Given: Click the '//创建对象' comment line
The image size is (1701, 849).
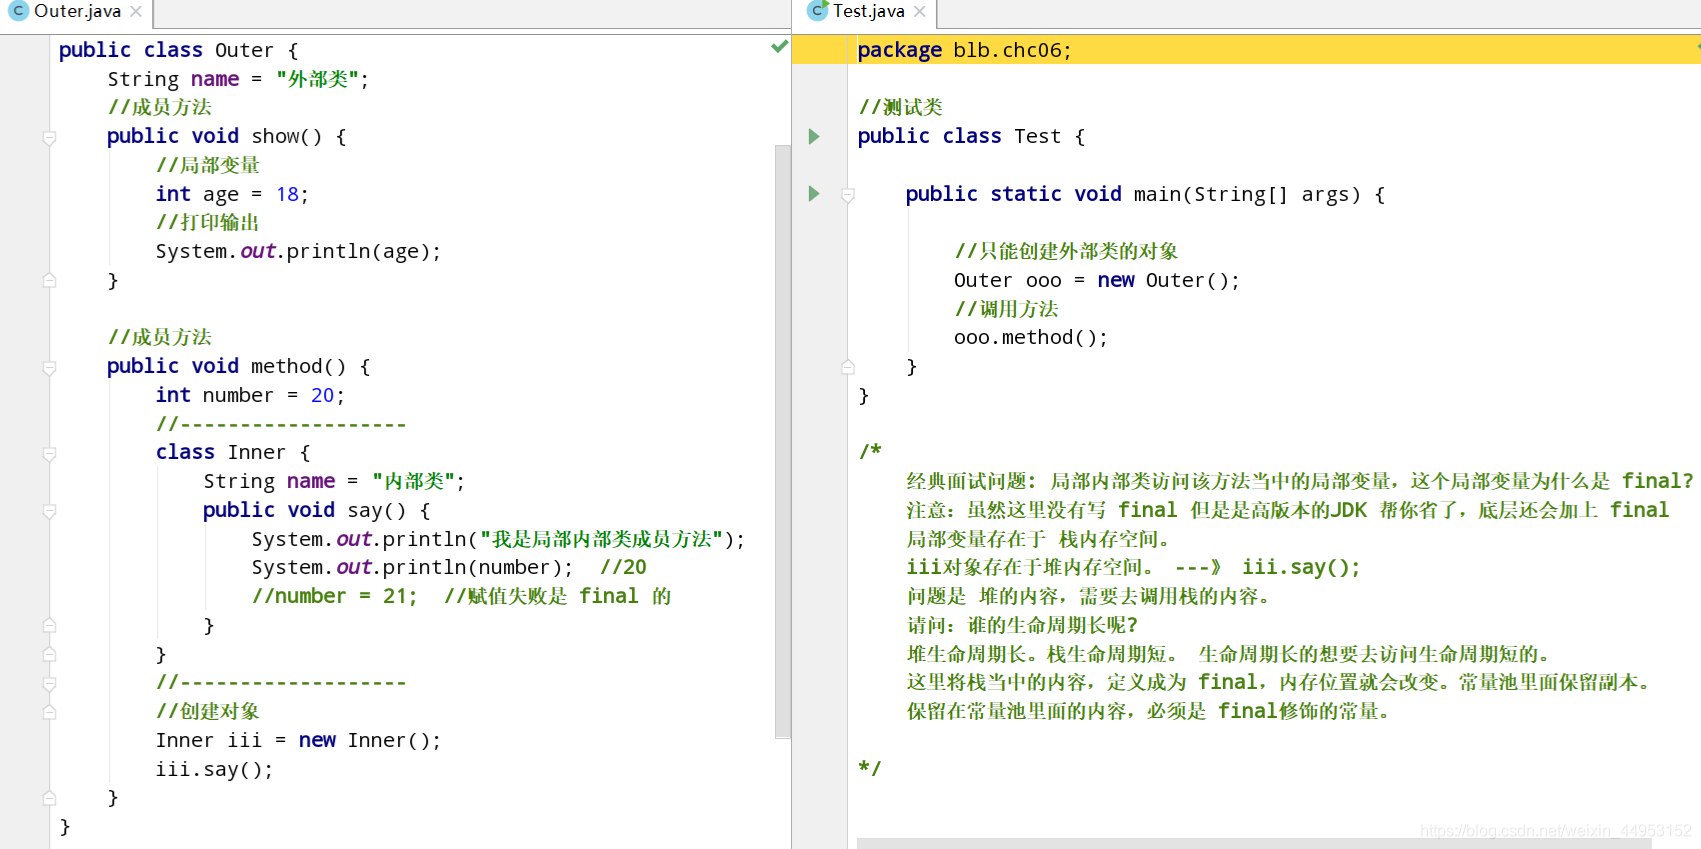Looking at the screenshot, I should (x=208, y=711).
